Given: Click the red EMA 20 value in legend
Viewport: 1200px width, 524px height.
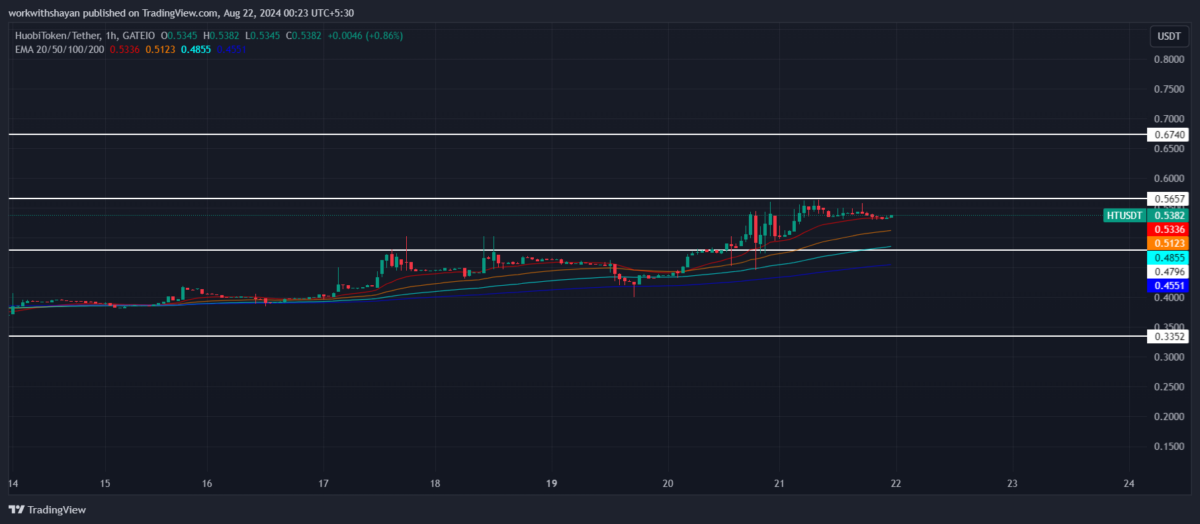Looking at the screenshot, I should pos(124,48).
